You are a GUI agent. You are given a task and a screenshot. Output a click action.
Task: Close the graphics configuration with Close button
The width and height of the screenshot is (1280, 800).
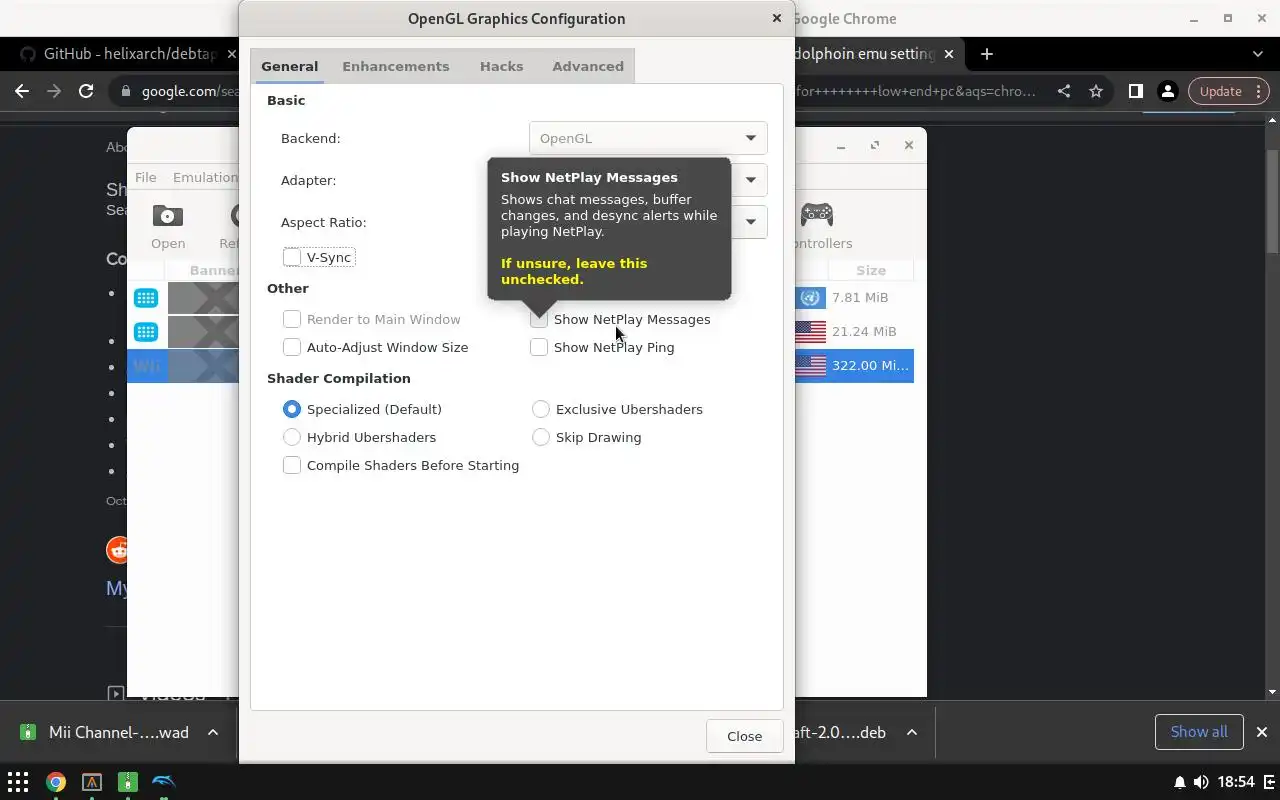(x=744, y=736)
